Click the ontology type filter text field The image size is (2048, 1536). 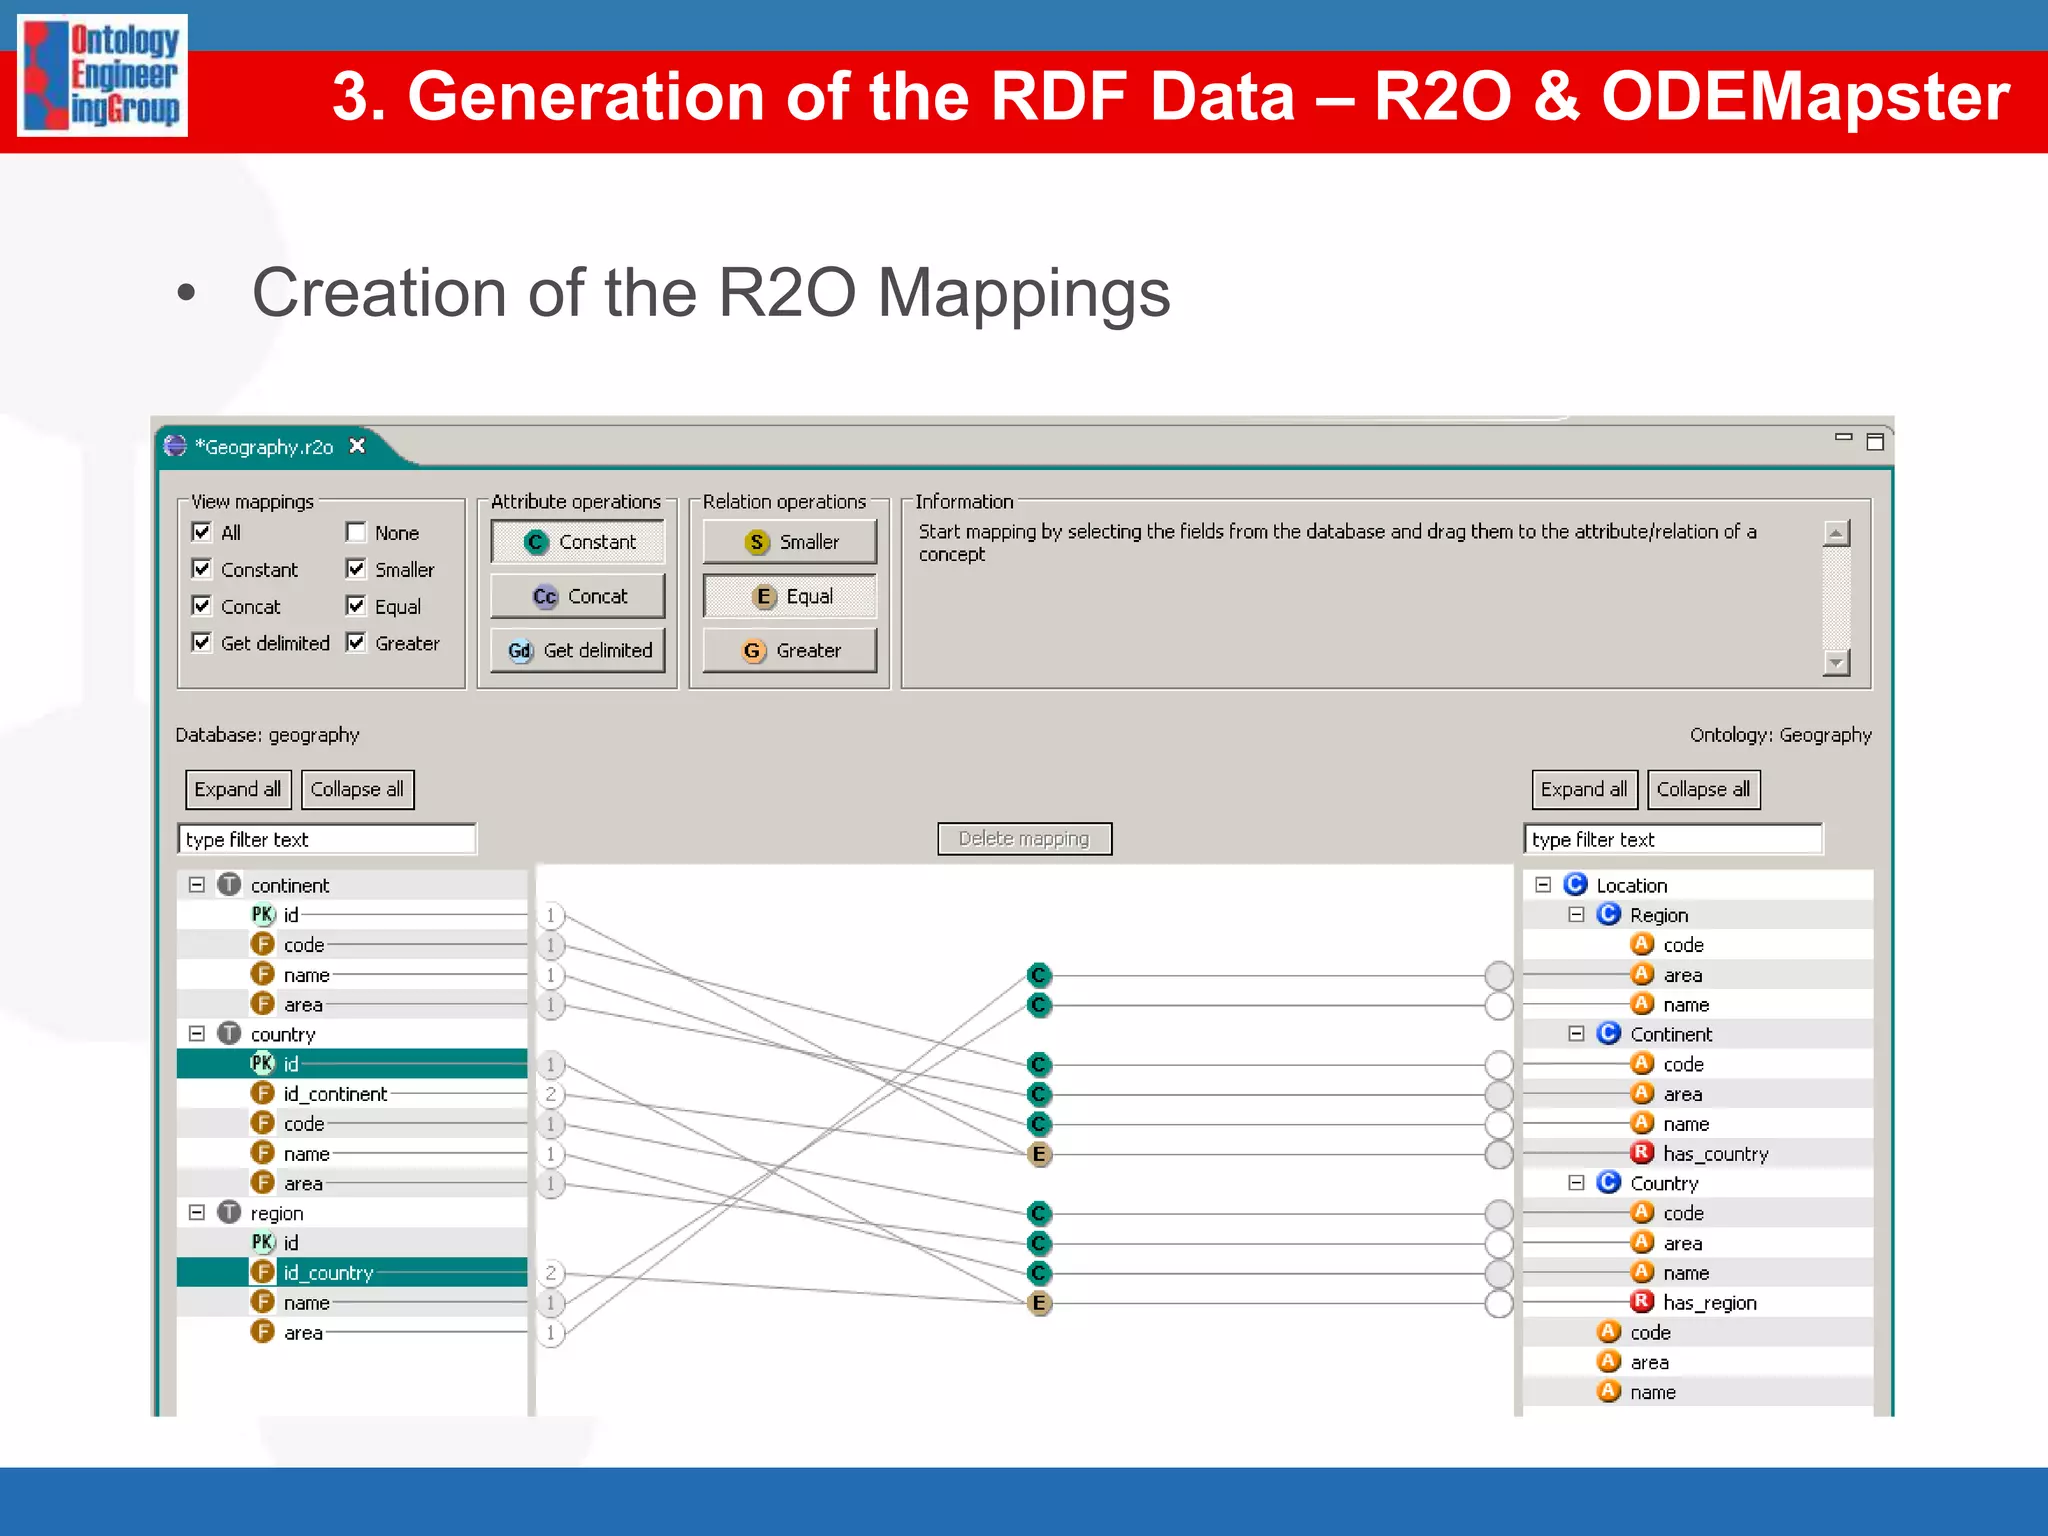tap(1672, 840)
